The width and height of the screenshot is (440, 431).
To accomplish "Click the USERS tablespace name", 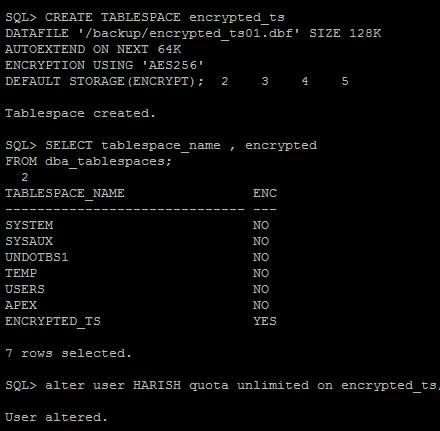I will [25, 289].
